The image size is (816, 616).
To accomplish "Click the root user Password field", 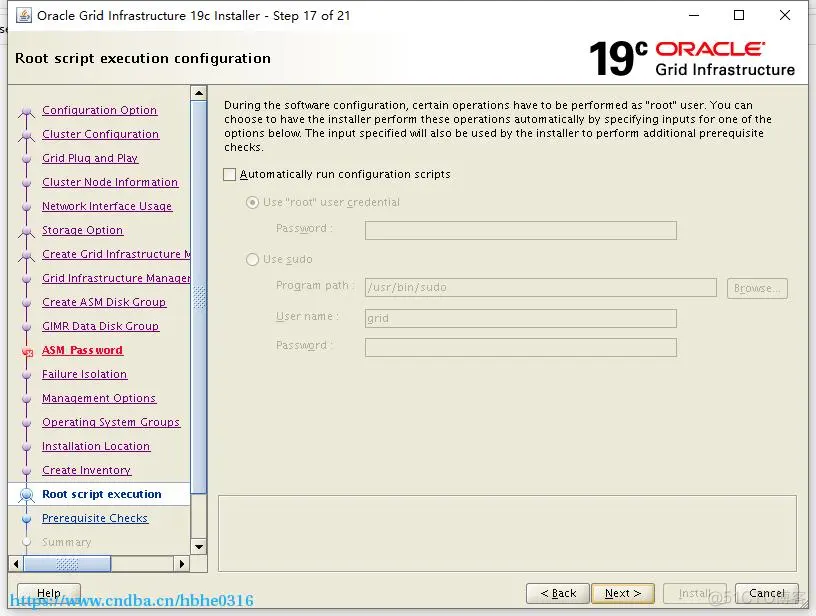I will [521, 230].
